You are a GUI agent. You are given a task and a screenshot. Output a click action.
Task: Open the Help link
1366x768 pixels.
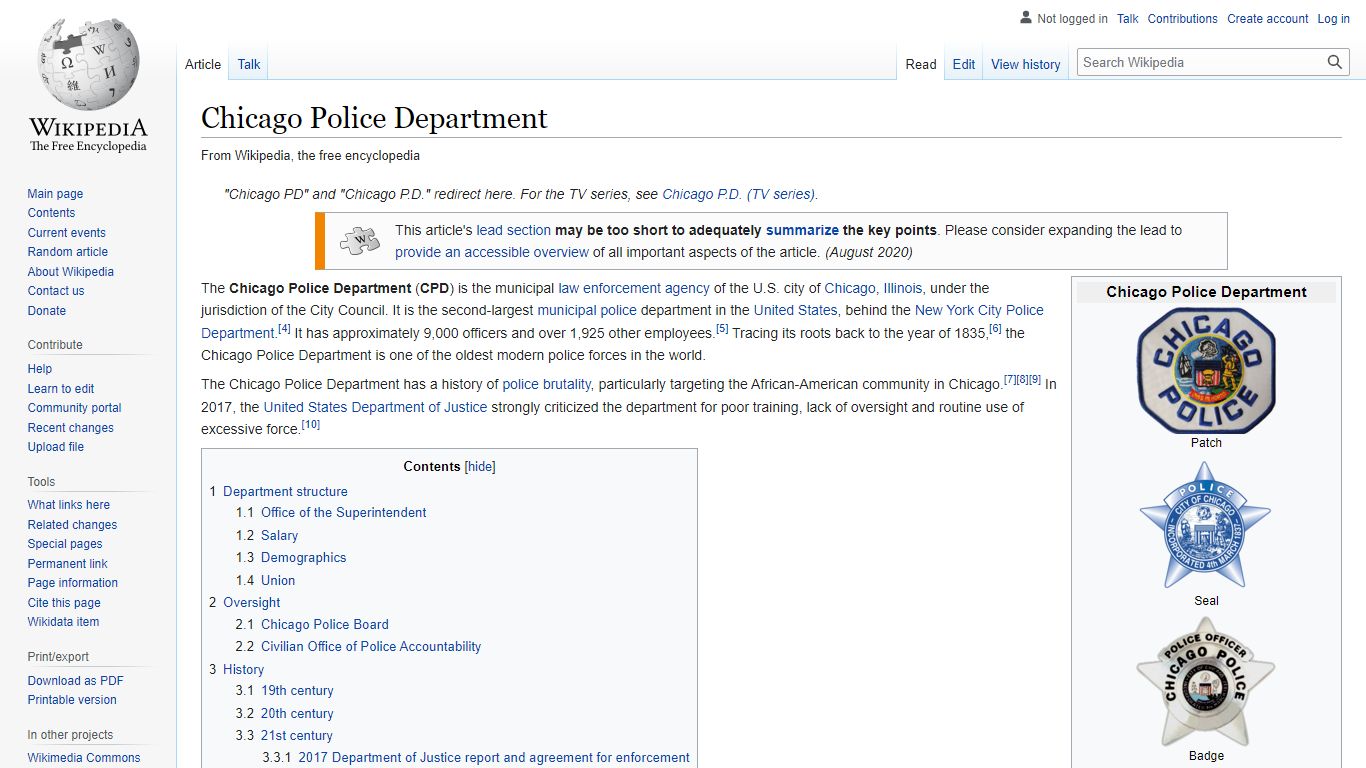pos(40,369)
